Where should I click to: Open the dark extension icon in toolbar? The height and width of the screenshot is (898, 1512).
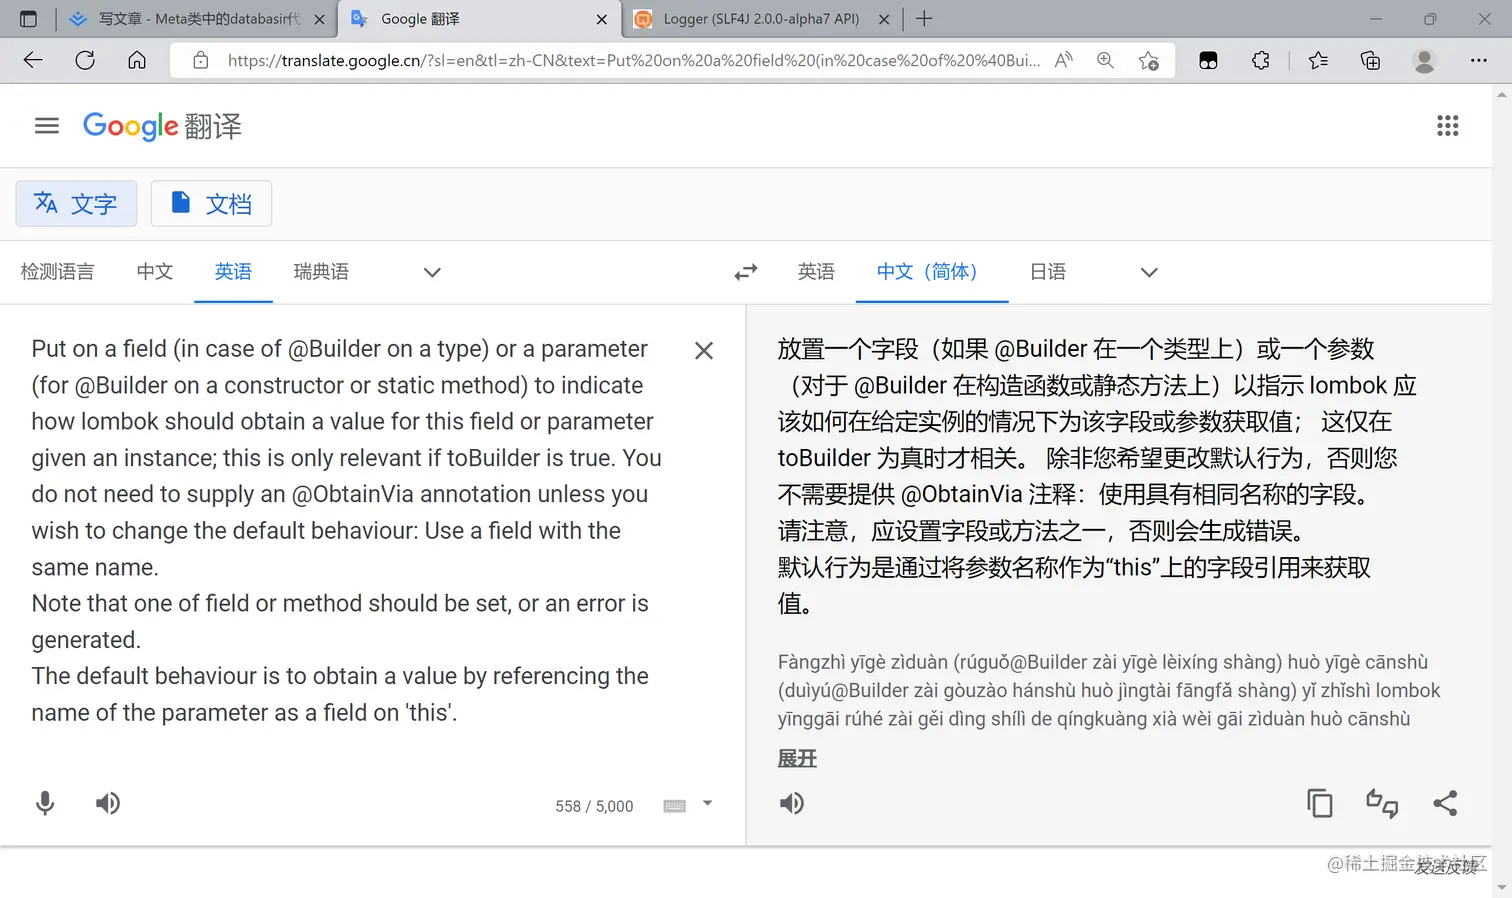click(x=1208, y=61)
